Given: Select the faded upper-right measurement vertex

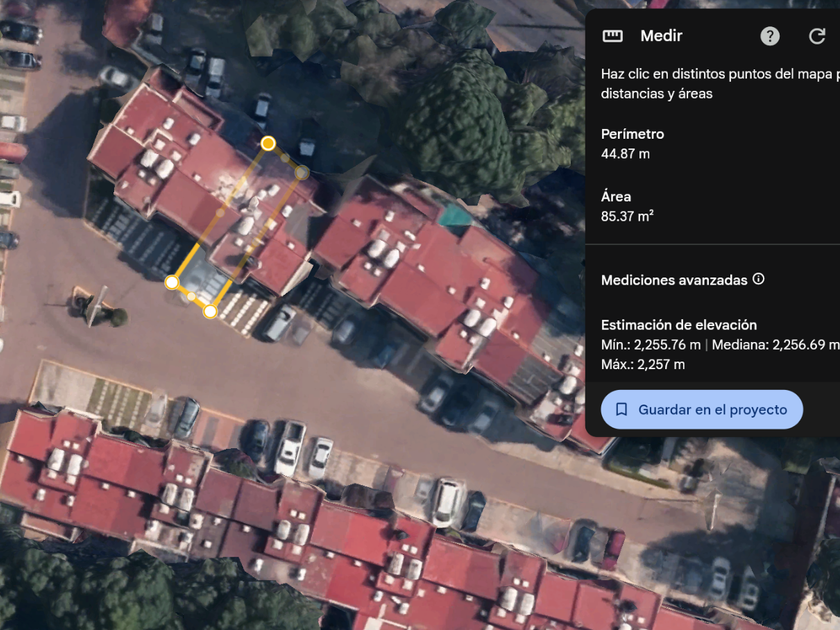Looking at the screenshot, I should [302, 172].
